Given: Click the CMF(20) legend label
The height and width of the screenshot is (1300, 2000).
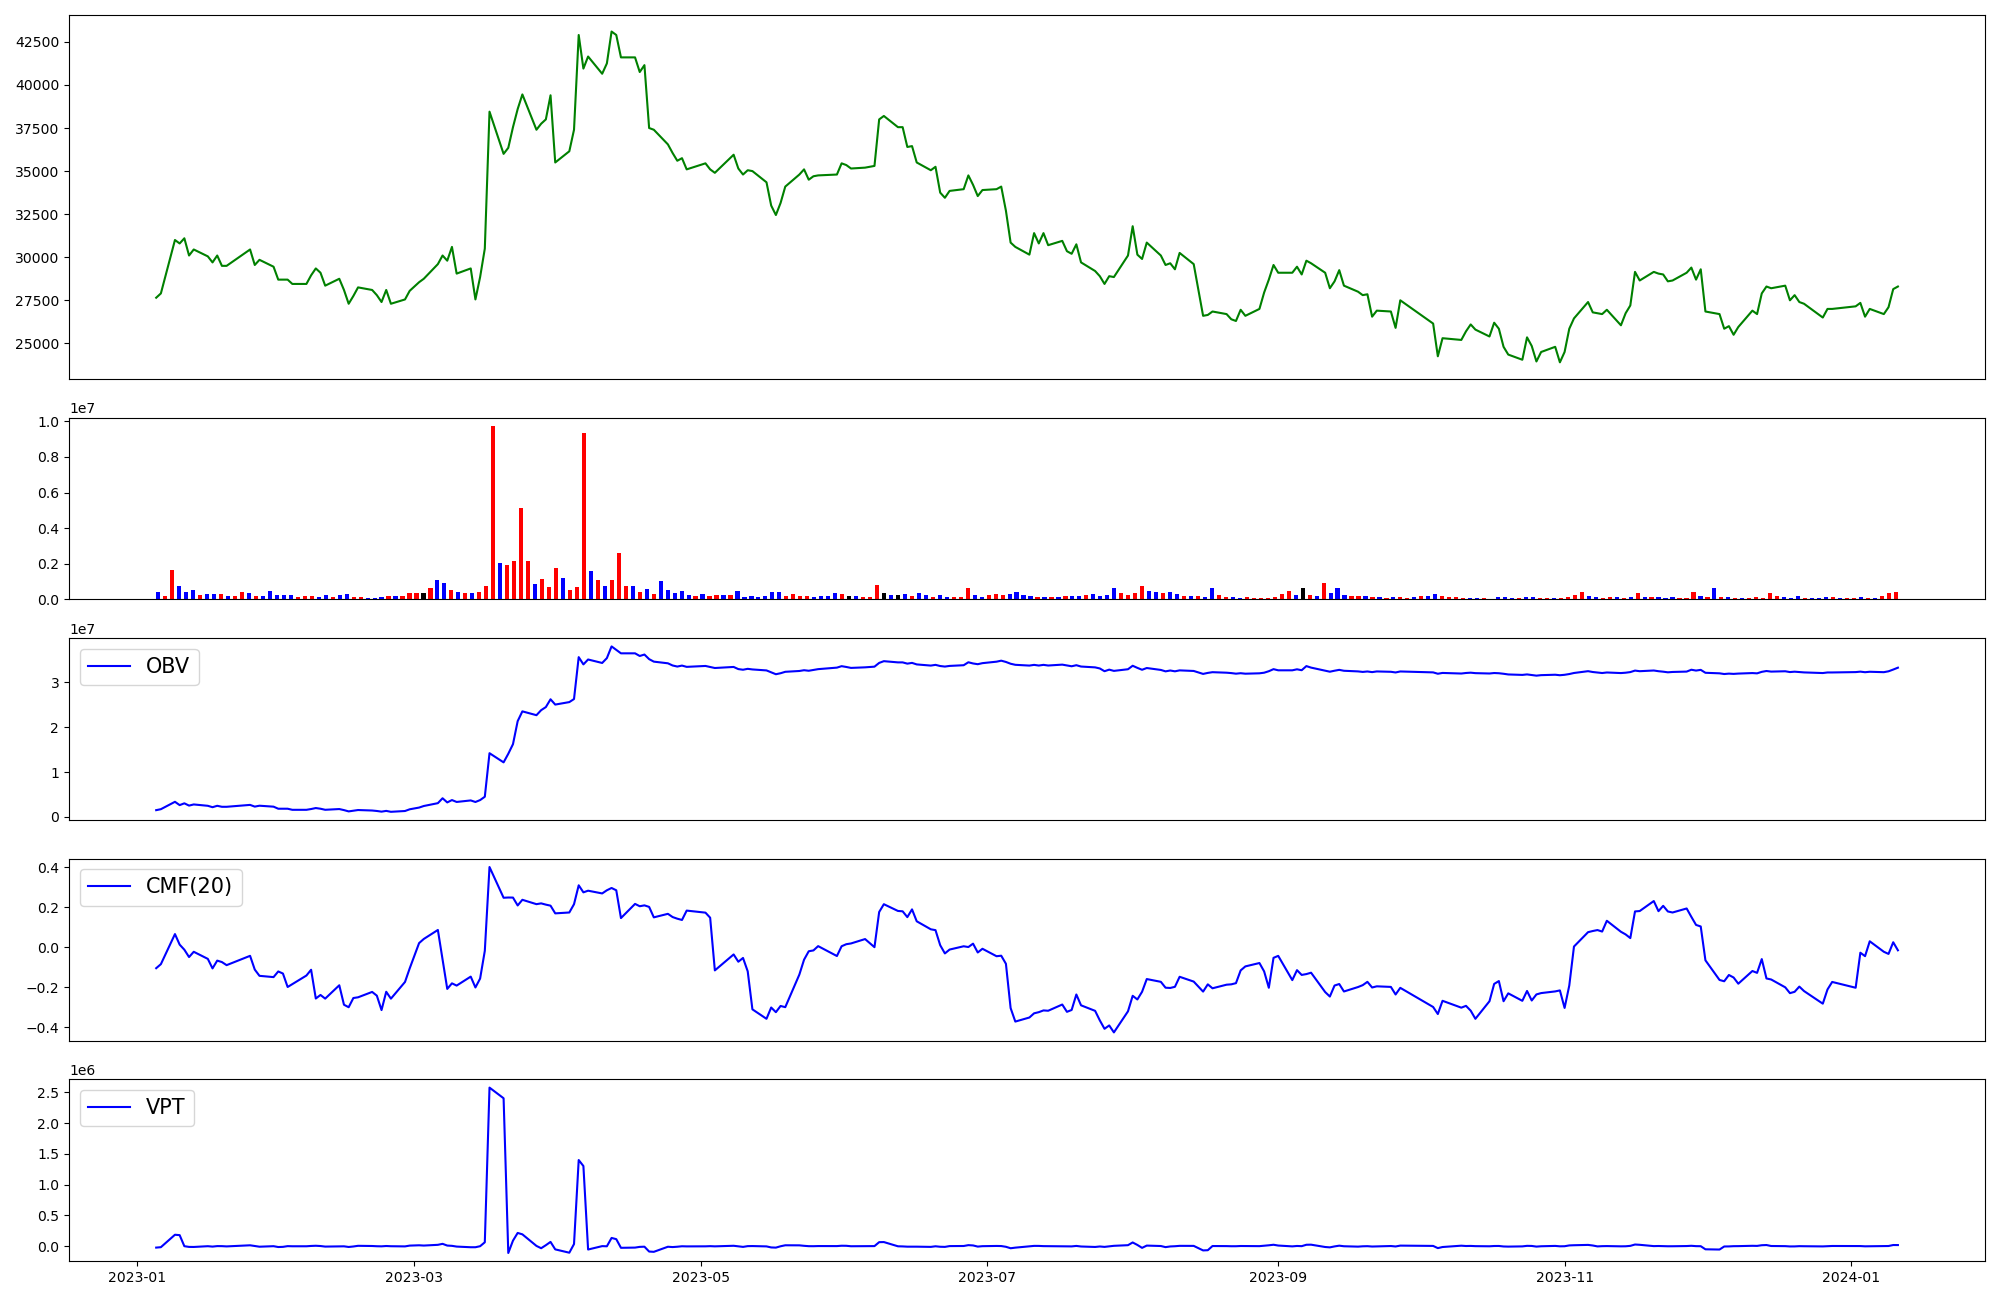Looking at the screenshot, I should click(188, 887).
